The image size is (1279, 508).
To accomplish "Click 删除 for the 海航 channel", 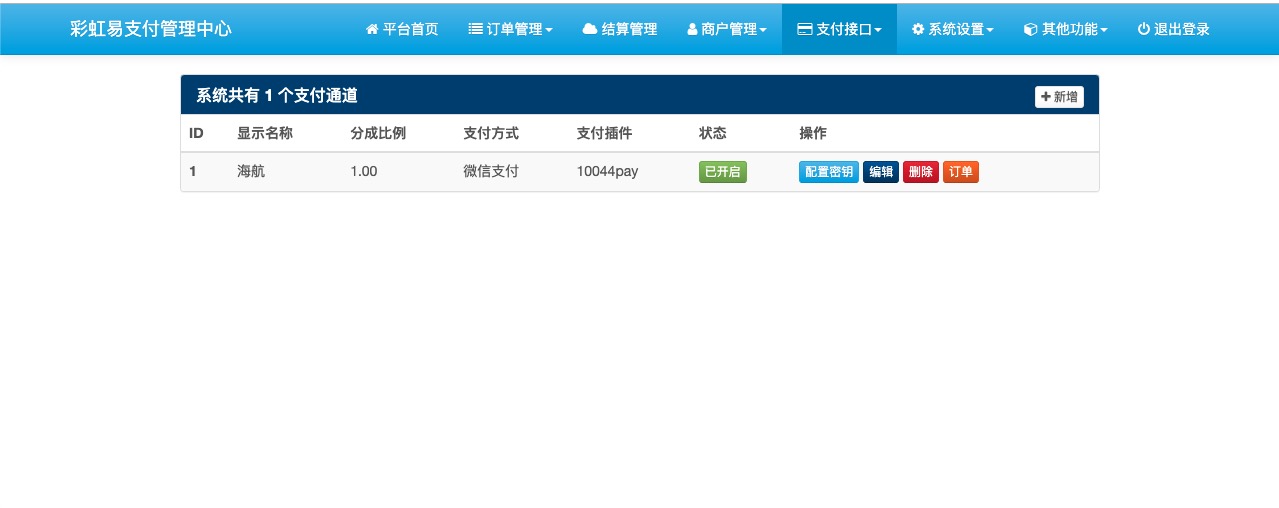I will pos(921,172).
